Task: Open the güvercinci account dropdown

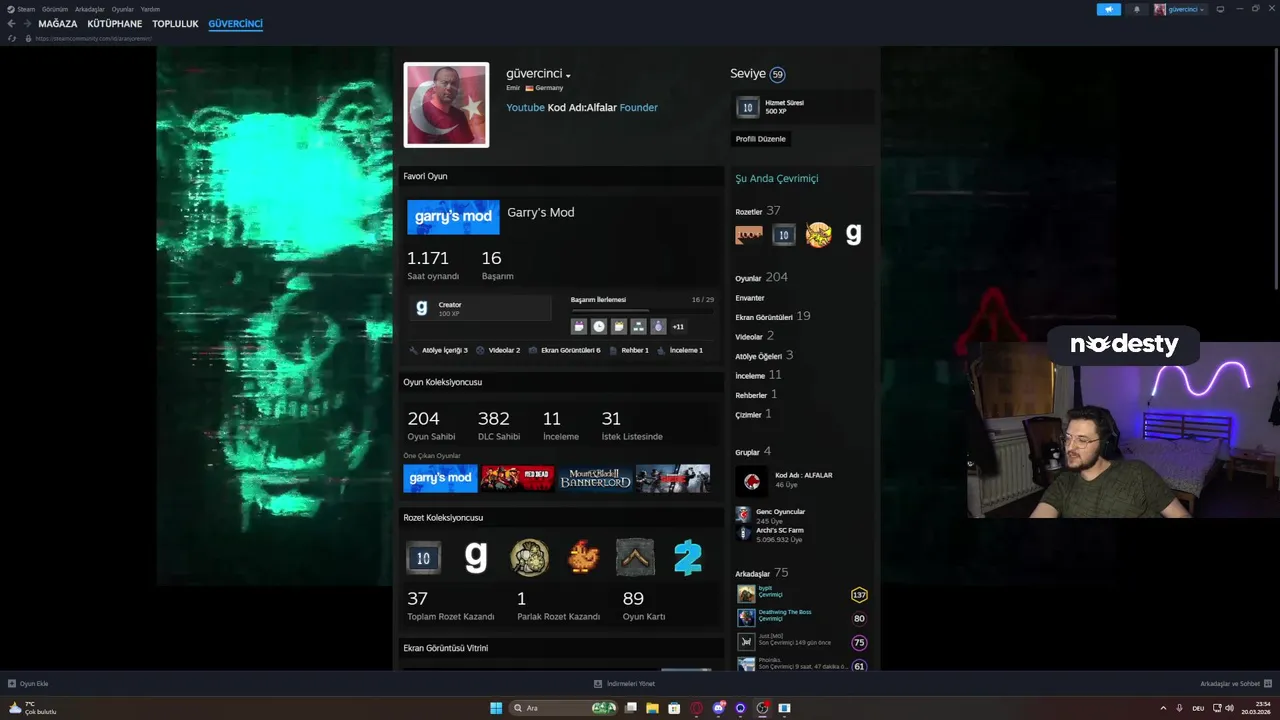Action: (x=1180, y=9)
